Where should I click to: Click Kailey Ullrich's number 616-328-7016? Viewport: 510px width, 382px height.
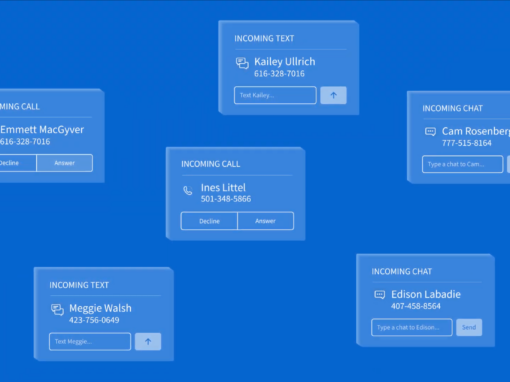coord(279,74)
